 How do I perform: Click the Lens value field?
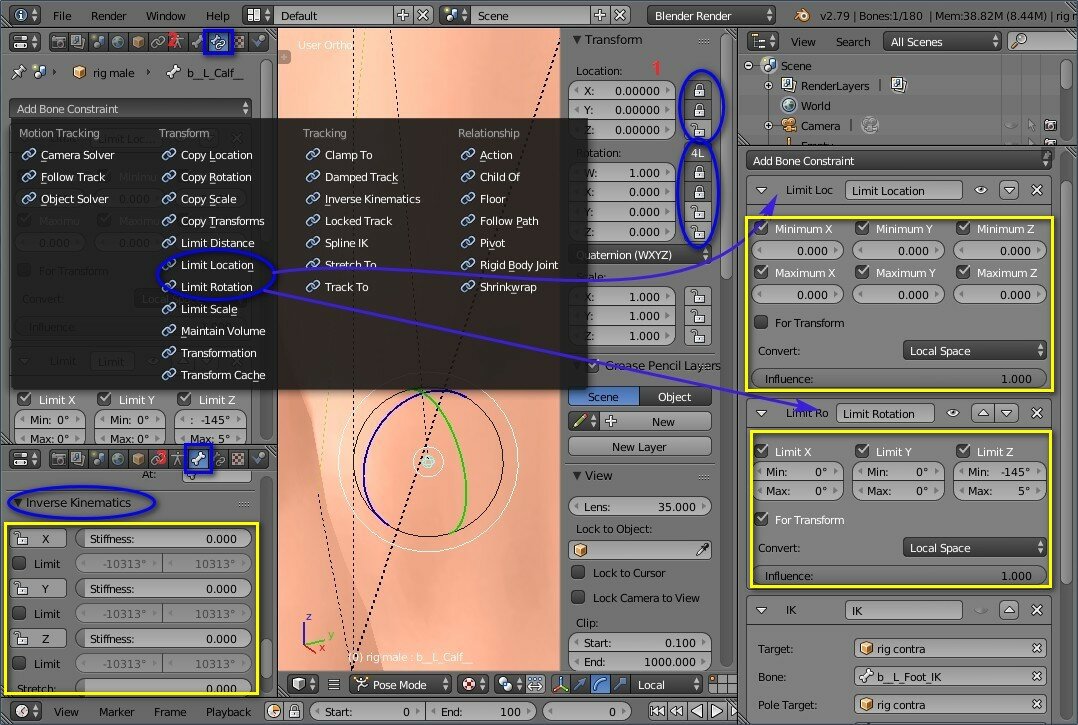640,506
